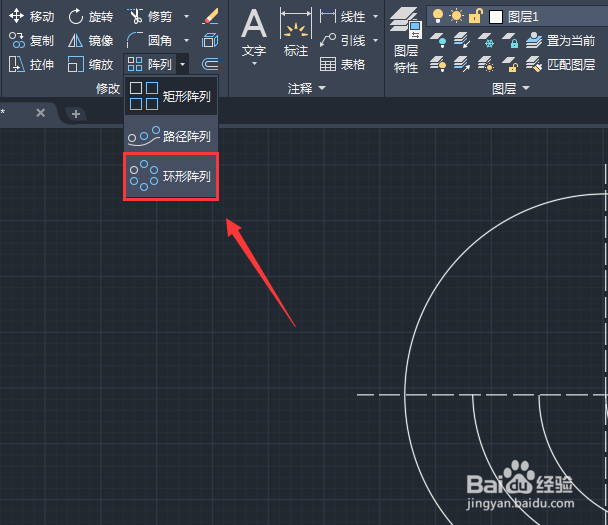Click the layer unisolate icon

pos(461,64)
